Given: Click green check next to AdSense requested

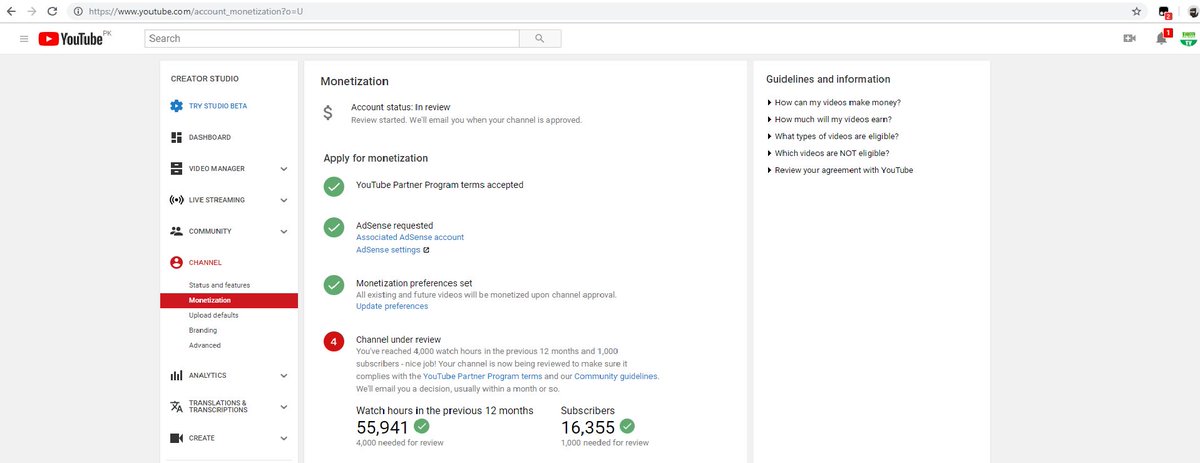Looking at the screenshot, I should pos(334,228).
